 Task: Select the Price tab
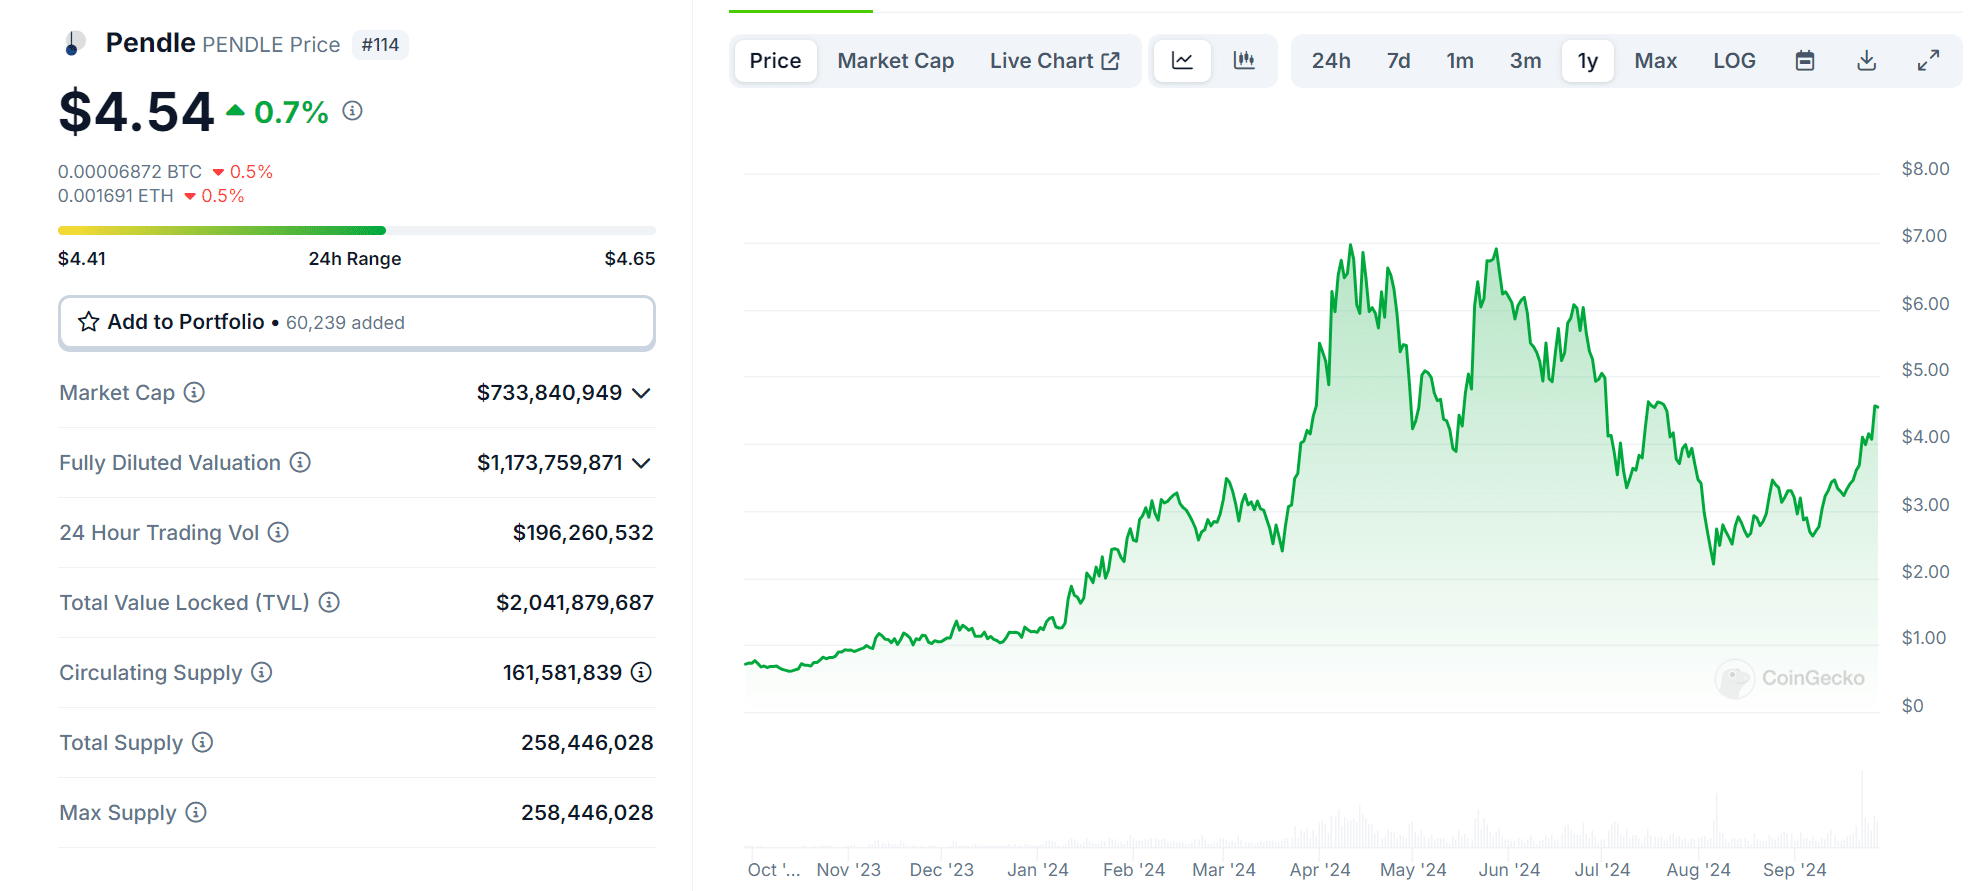pyautogui.click(x=775, y=61)
